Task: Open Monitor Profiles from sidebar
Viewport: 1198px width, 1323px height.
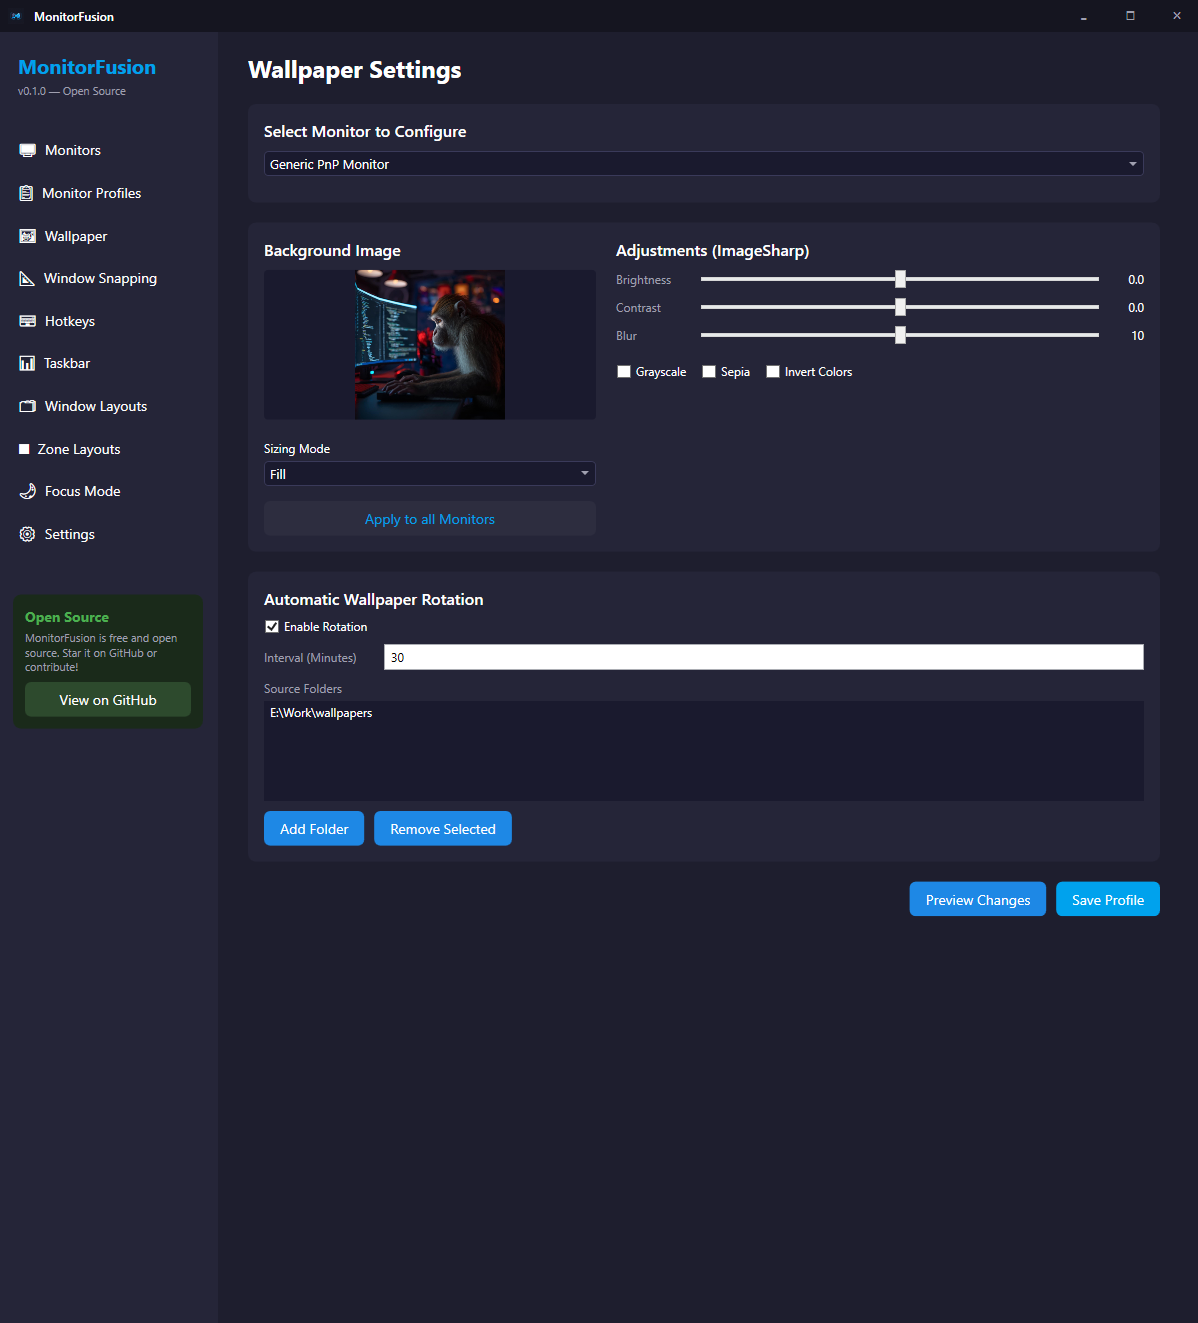Action: point(26,192)
